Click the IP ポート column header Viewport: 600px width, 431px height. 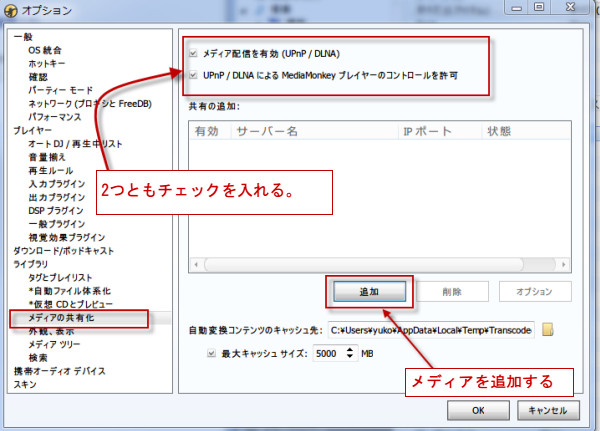[440, 131]
